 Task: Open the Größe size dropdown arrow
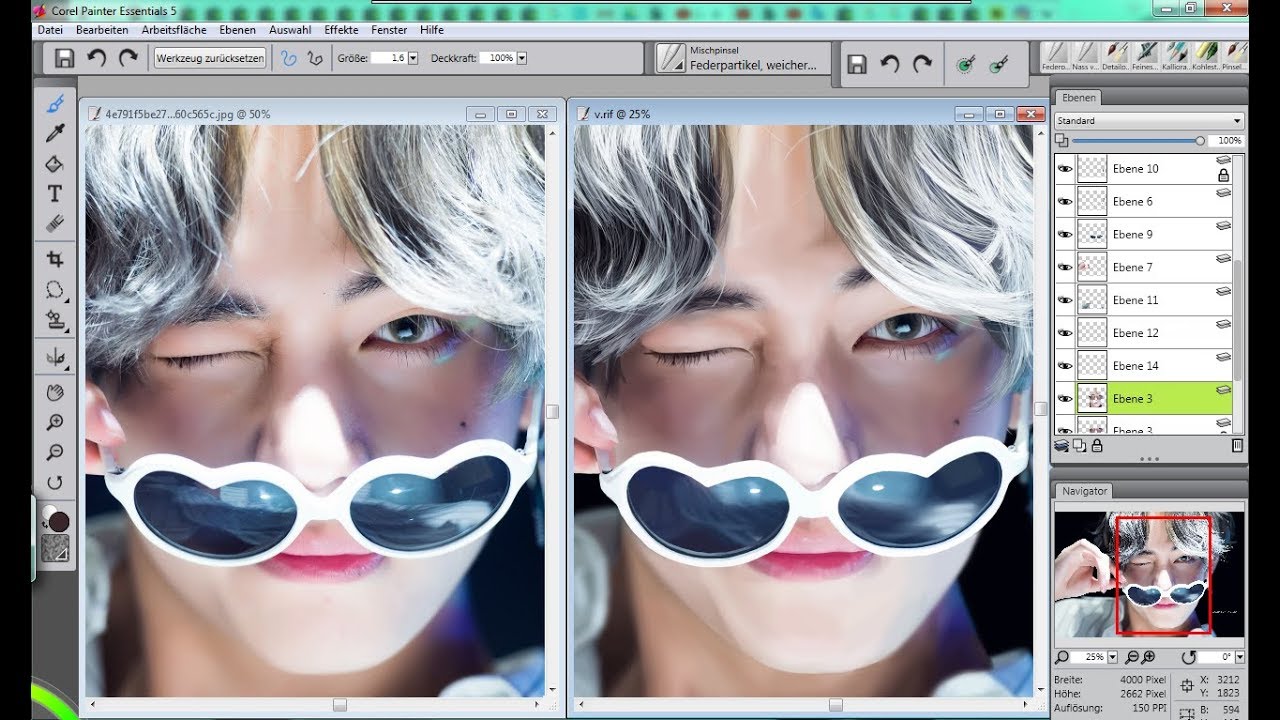(x=413, y=58)
